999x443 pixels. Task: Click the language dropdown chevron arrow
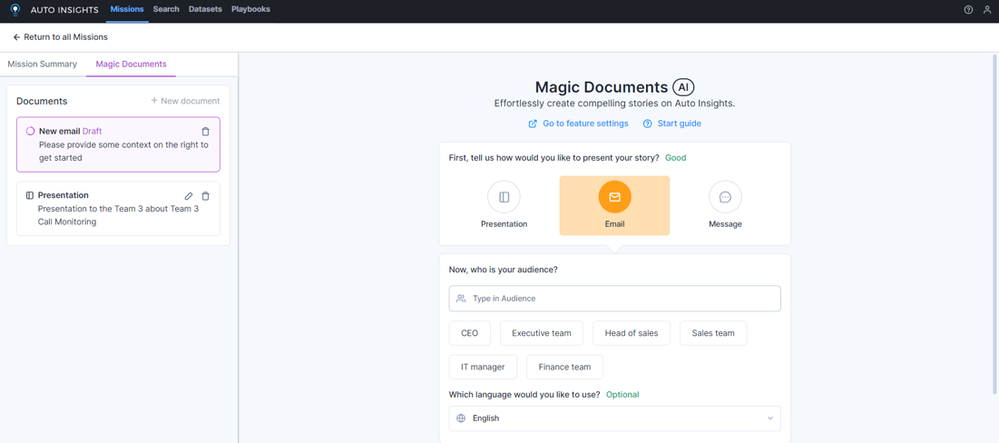[770, 418]
